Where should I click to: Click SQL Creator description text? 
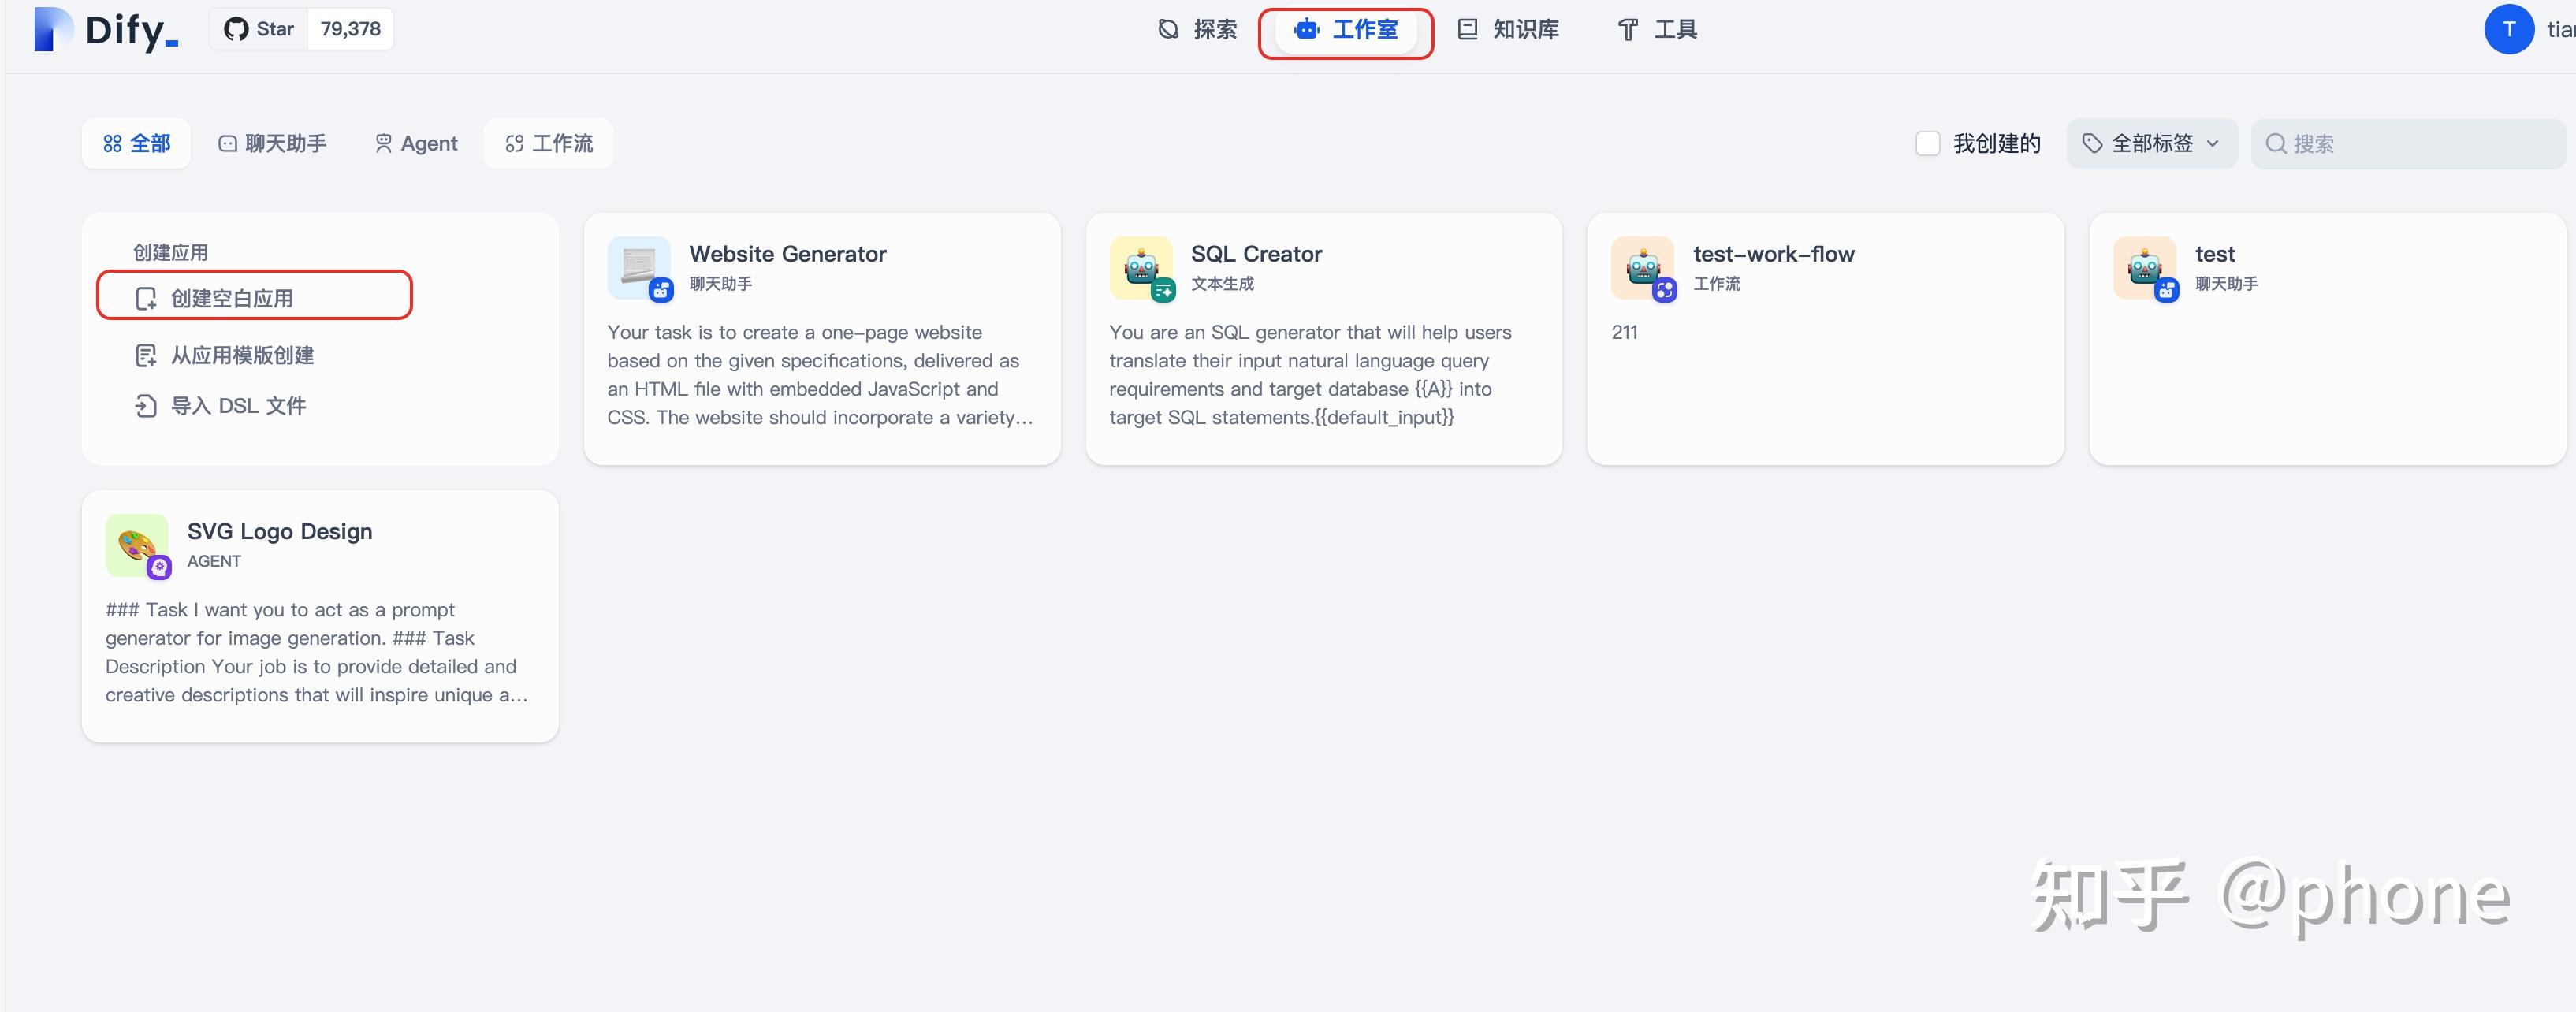[1310, 375]
